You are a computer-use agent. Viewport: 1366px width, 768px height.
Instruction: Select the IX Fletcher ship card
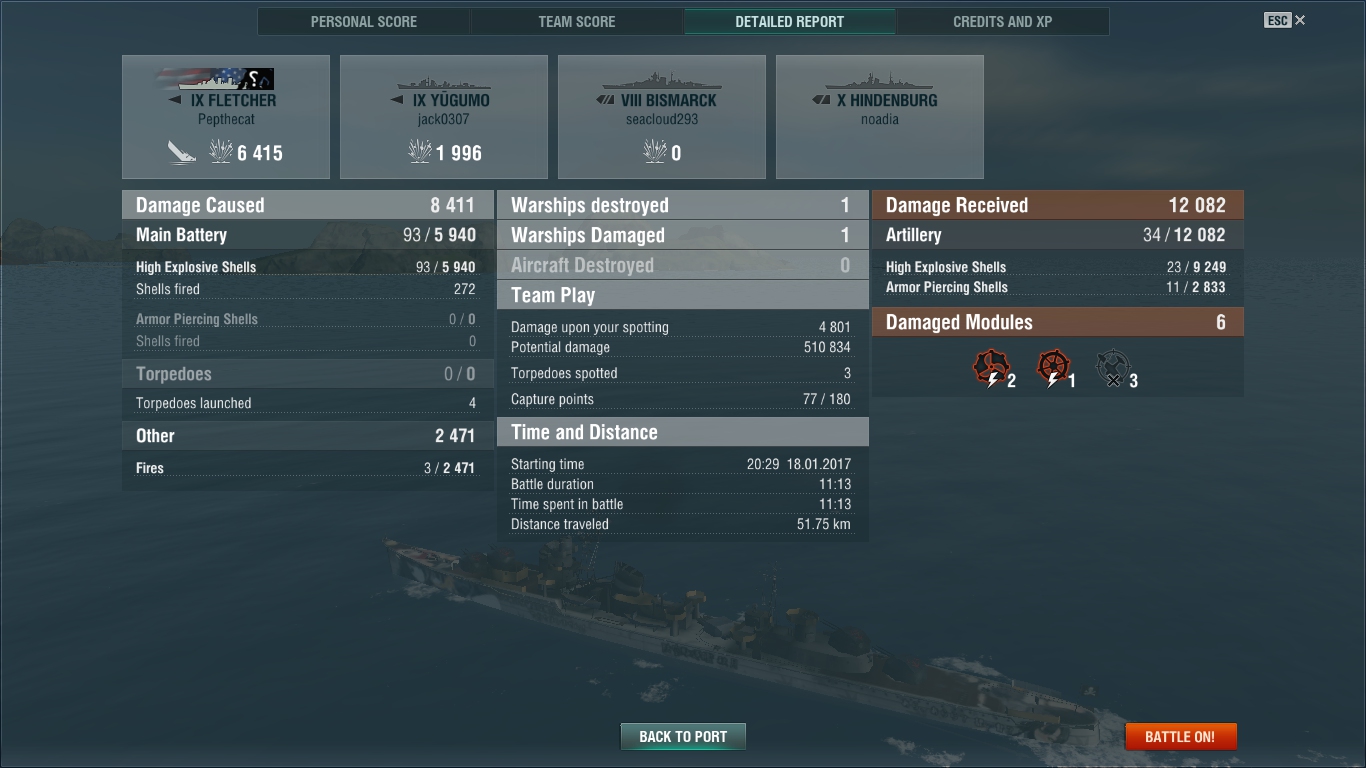(226, 117)
